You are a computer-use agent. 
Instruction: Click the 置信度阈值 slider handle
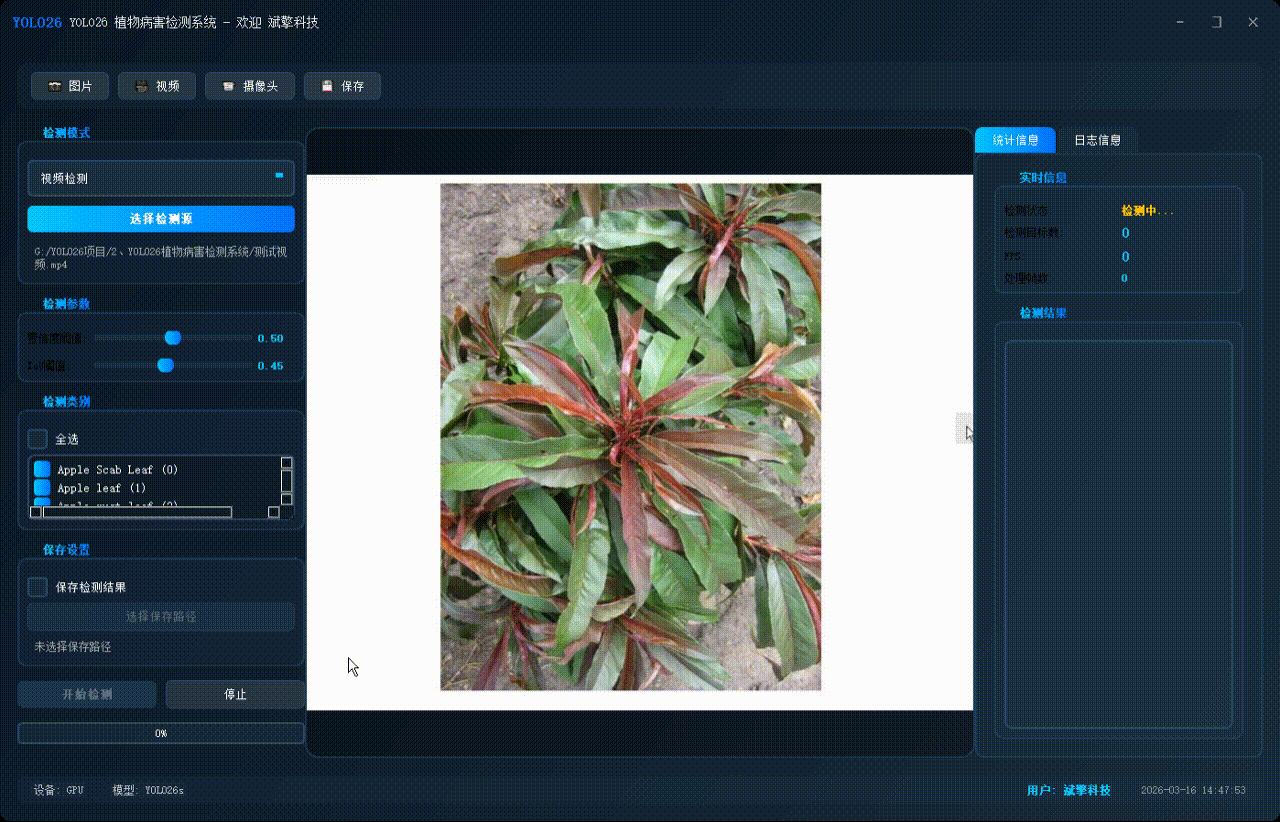coord(172,338)
